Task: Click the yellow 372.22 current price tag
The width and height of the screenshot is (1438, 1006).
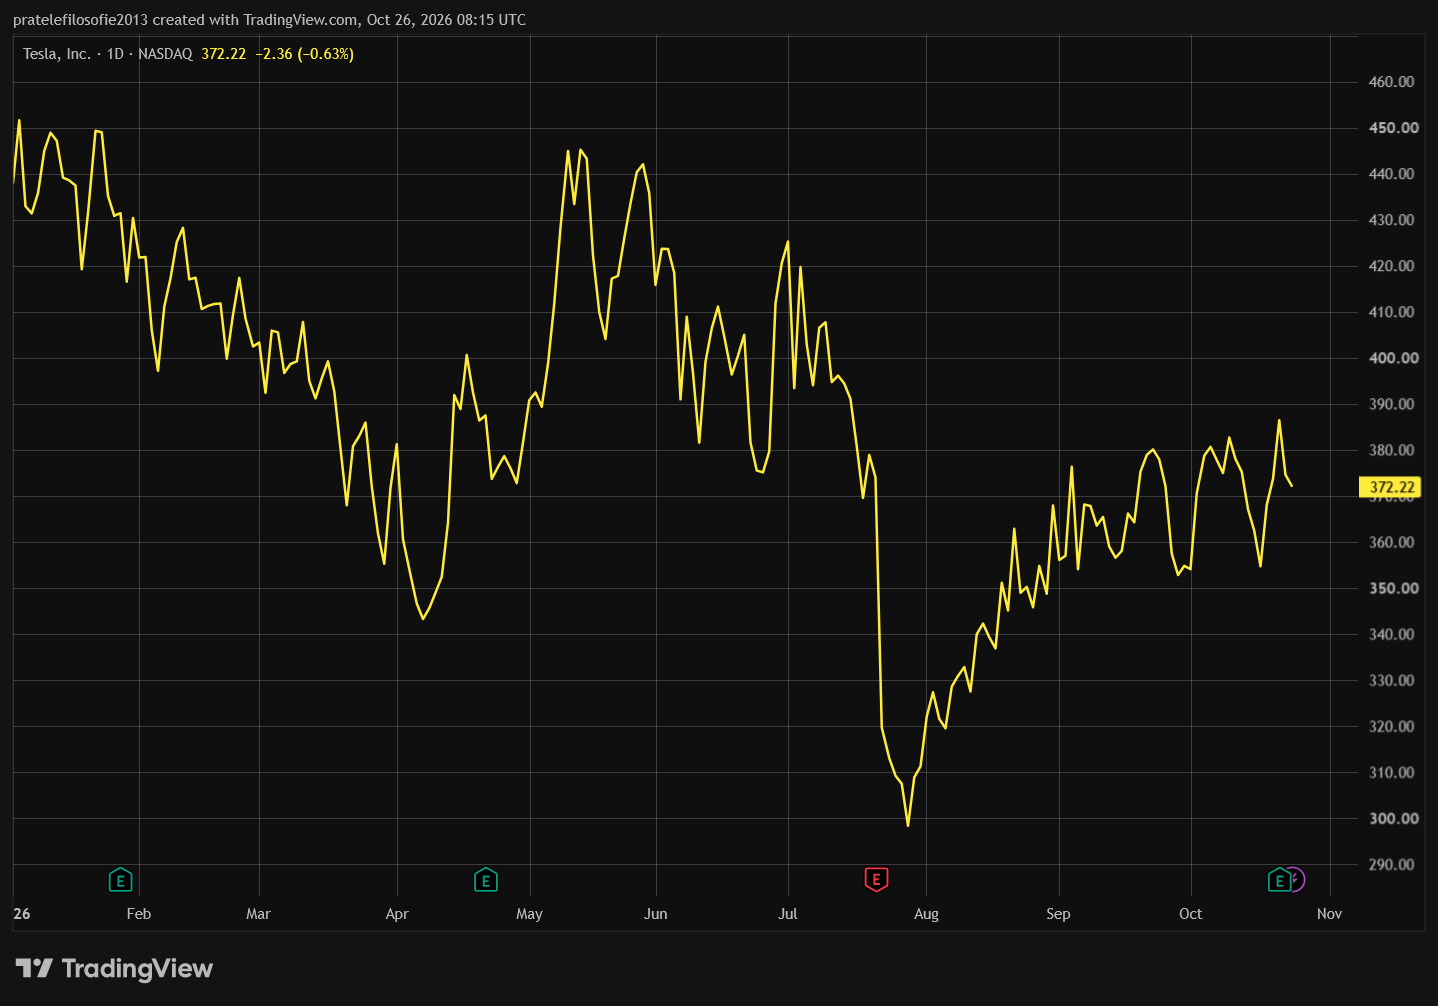Action: tap(1391, 488)
